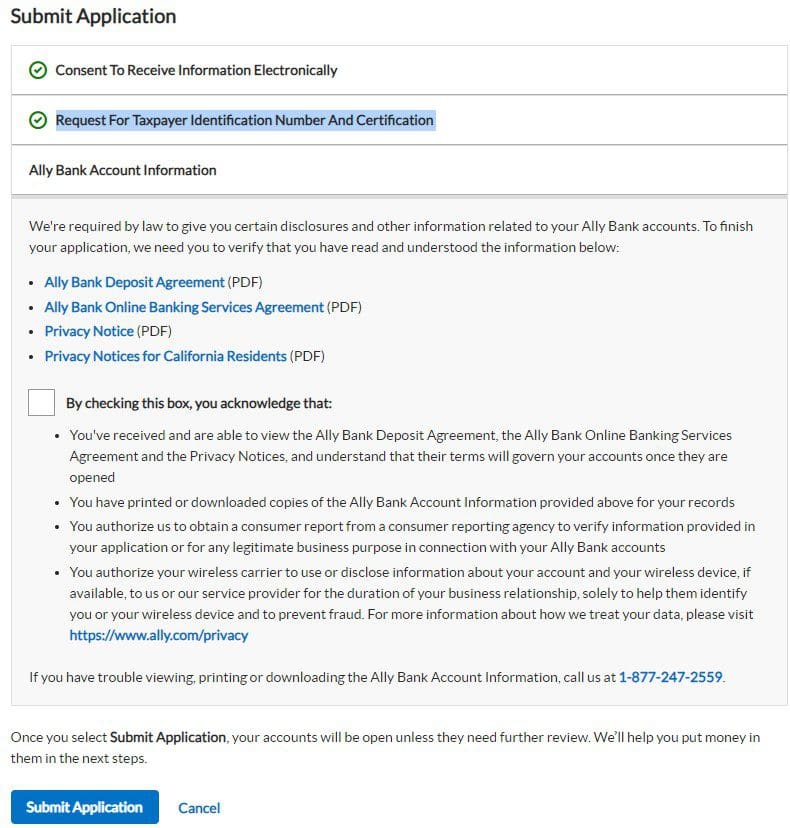Click the highlighted Taxpayer Identification heading text
This screenshot has width=790, height=828.
242,119
